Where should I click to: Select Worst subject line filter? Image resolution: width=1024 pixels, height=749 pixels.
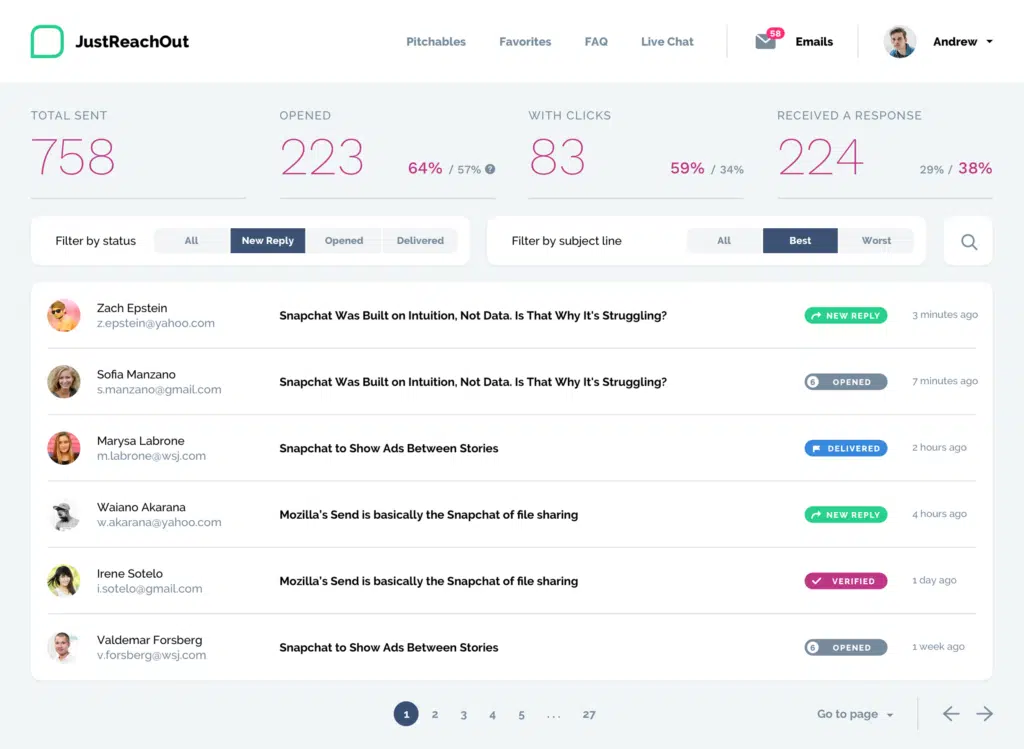pos(876,241)
